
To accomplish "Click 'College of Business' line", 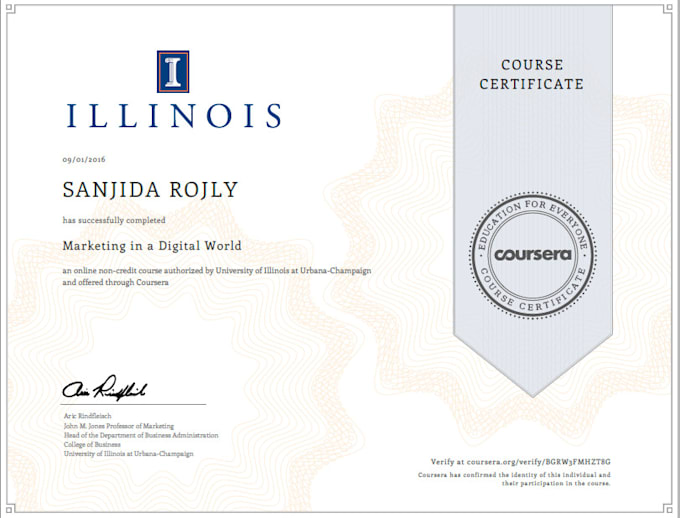I will point(92,444).
